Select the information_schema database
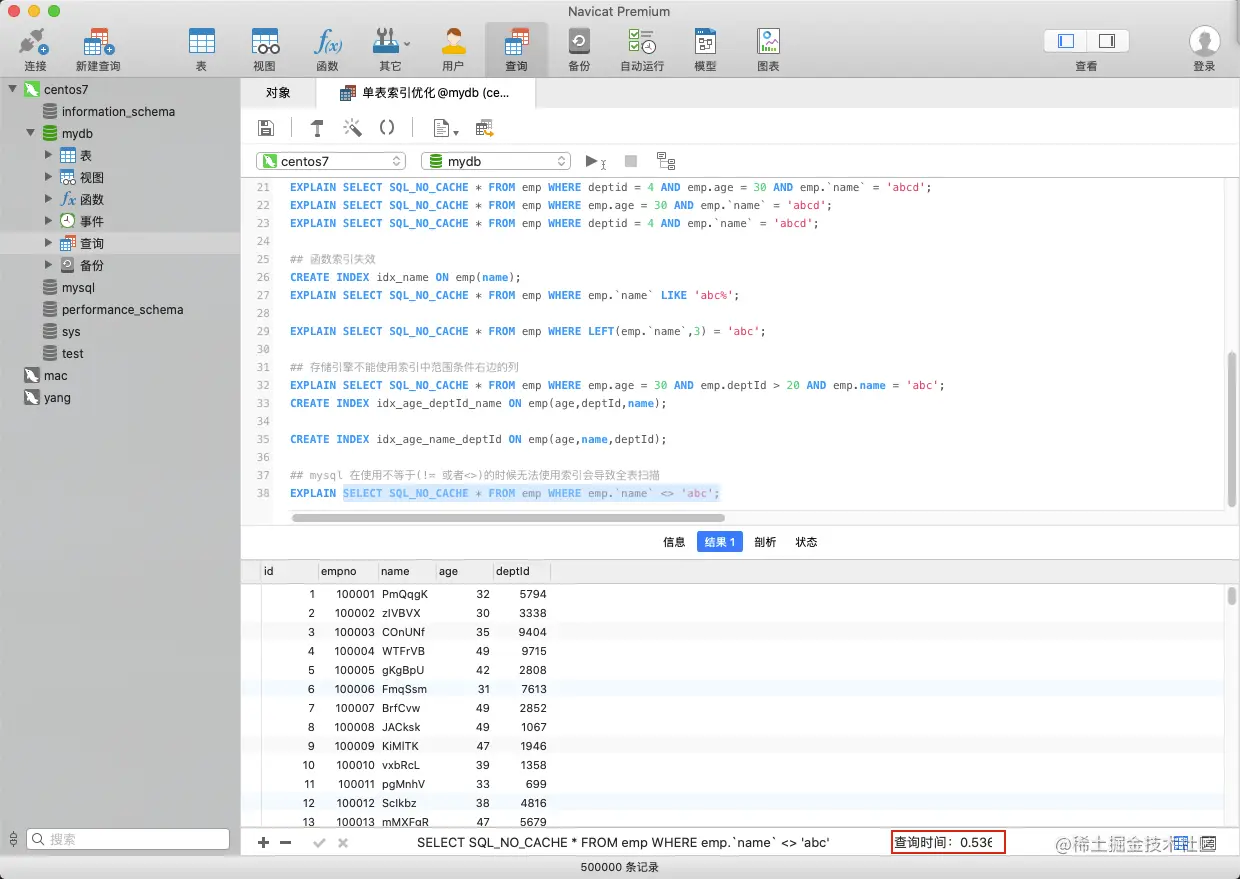Screen dimensions: 1240x879 pos(120,111)
